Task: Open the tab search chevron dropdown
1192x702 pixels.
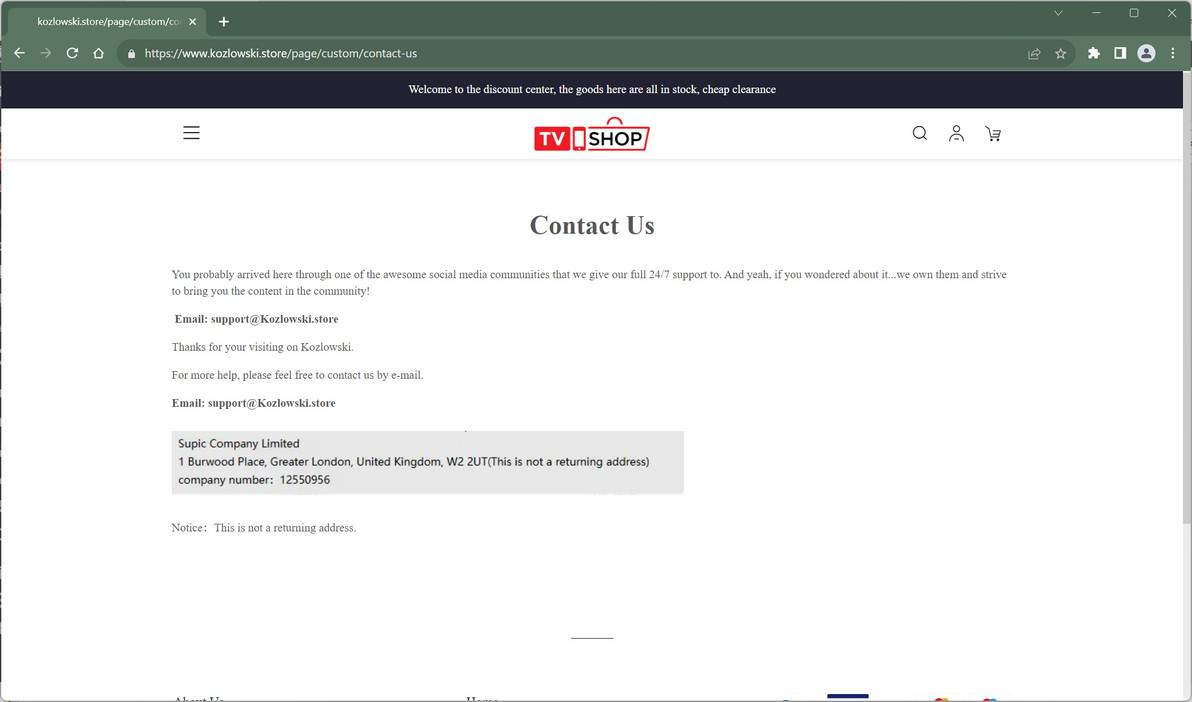Action: pyautogui.click(x=1057, y=13)
